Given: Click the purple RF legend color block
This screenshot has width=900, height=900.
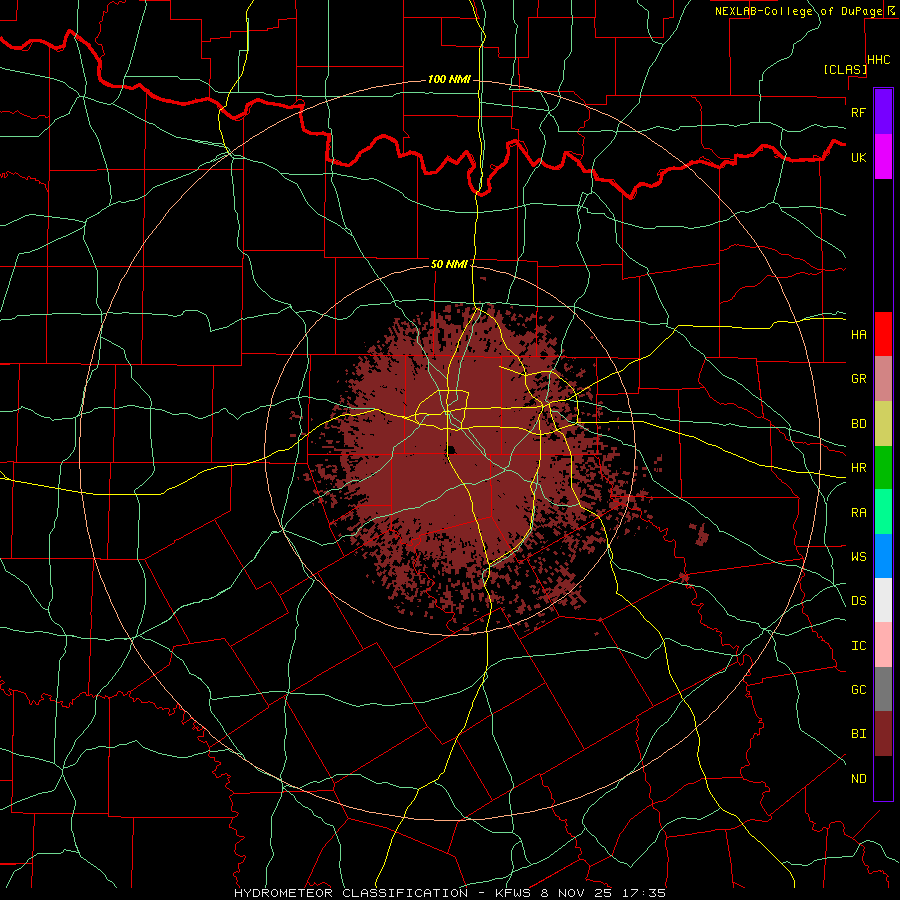Looking at the screenshot, I should [x=883, y=112].
